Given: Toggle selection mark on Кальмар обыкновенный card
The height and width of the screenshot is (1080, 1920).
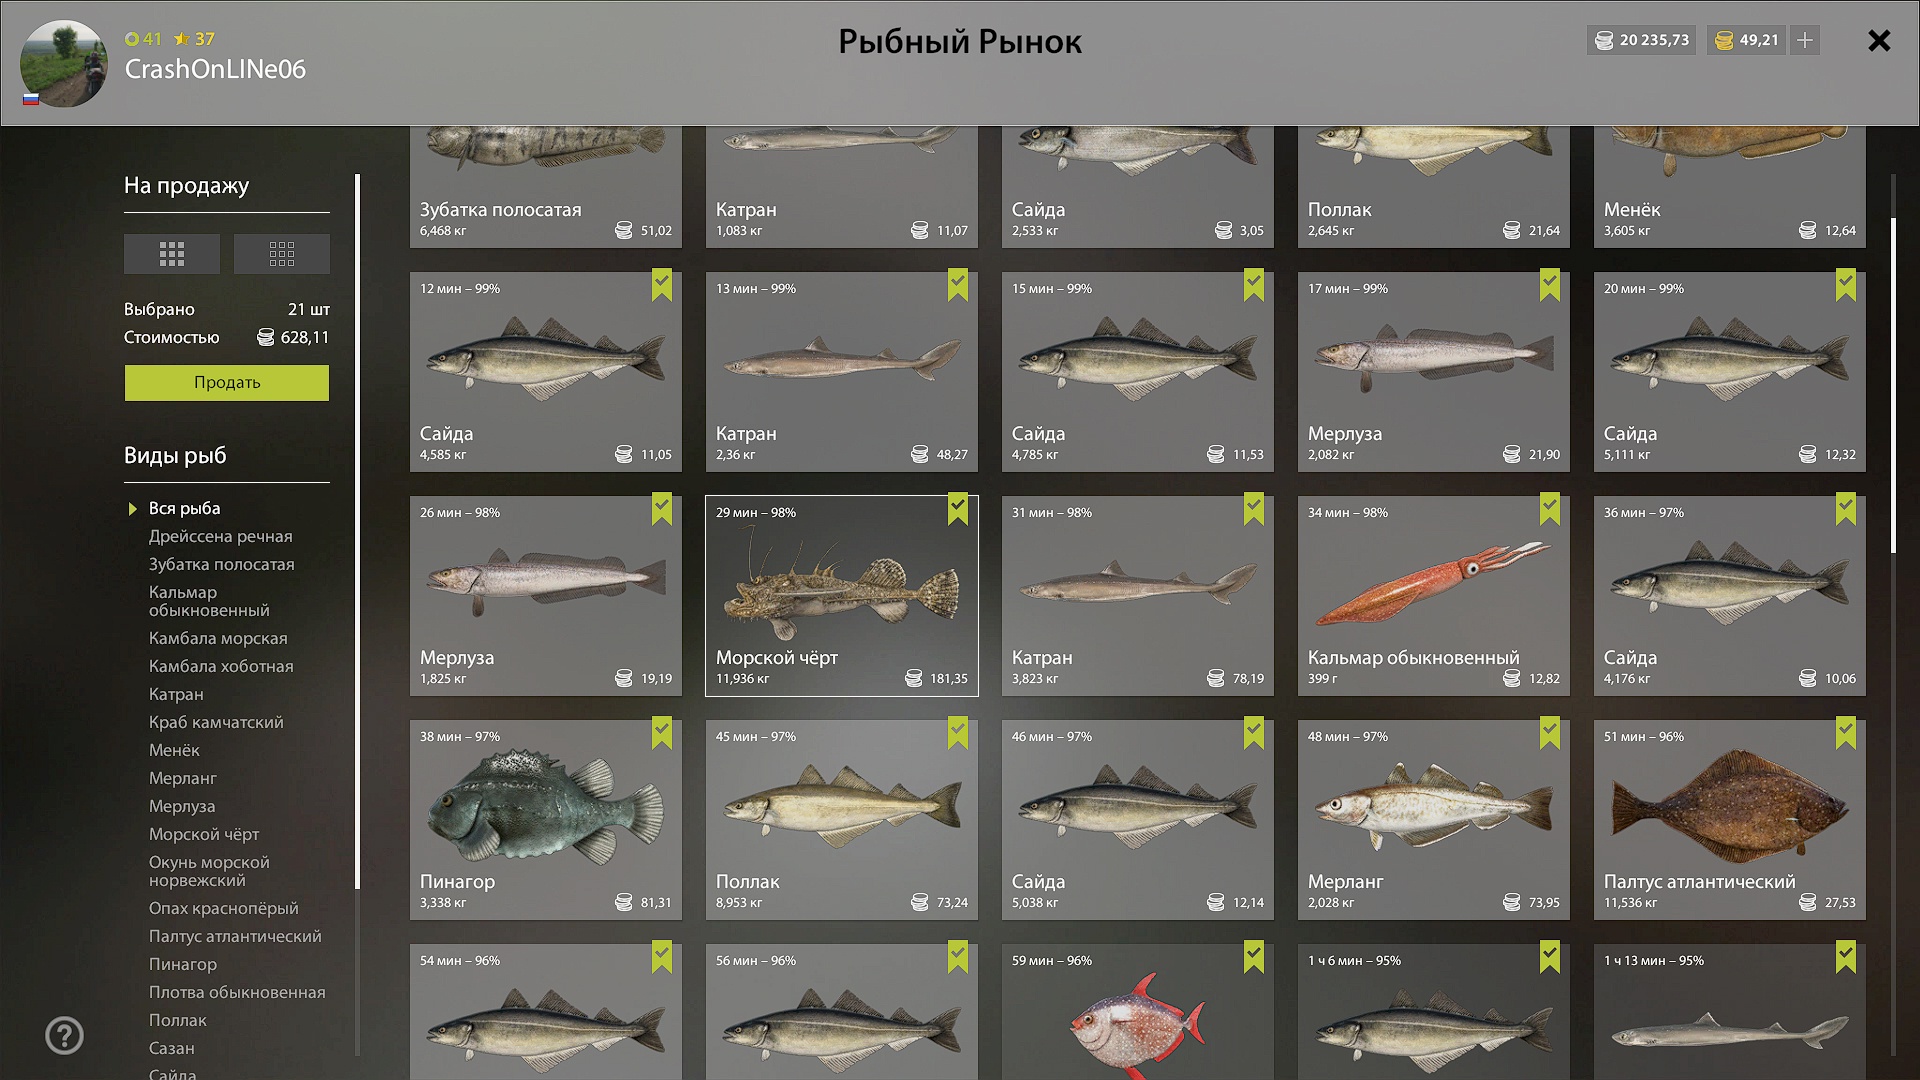Looking at the screenshot, I should [x=1550, y=510].
